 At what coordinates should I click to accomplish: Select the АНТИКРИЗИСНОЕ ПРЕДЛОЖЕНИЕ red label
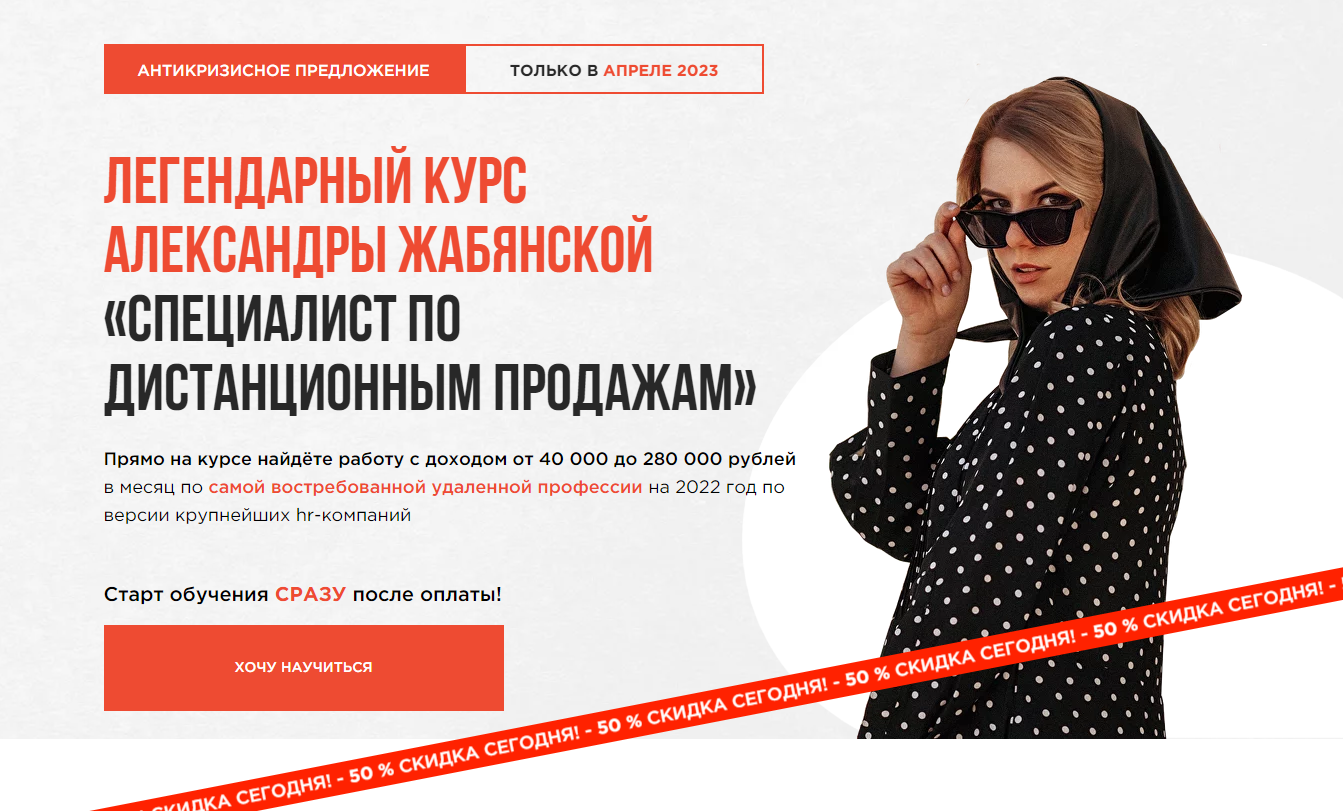tap(284, 70)
